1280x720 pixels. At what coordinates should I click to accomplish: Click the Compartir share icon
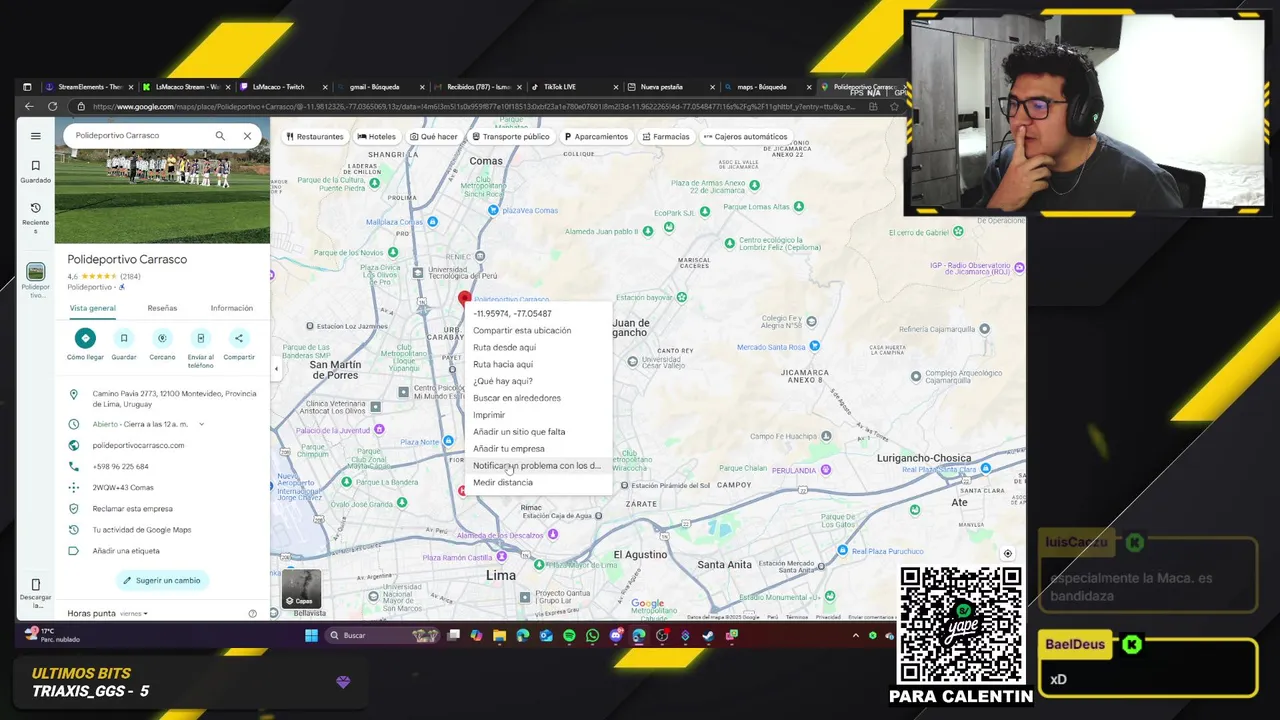pyautogui.click(x=239, y=338)
